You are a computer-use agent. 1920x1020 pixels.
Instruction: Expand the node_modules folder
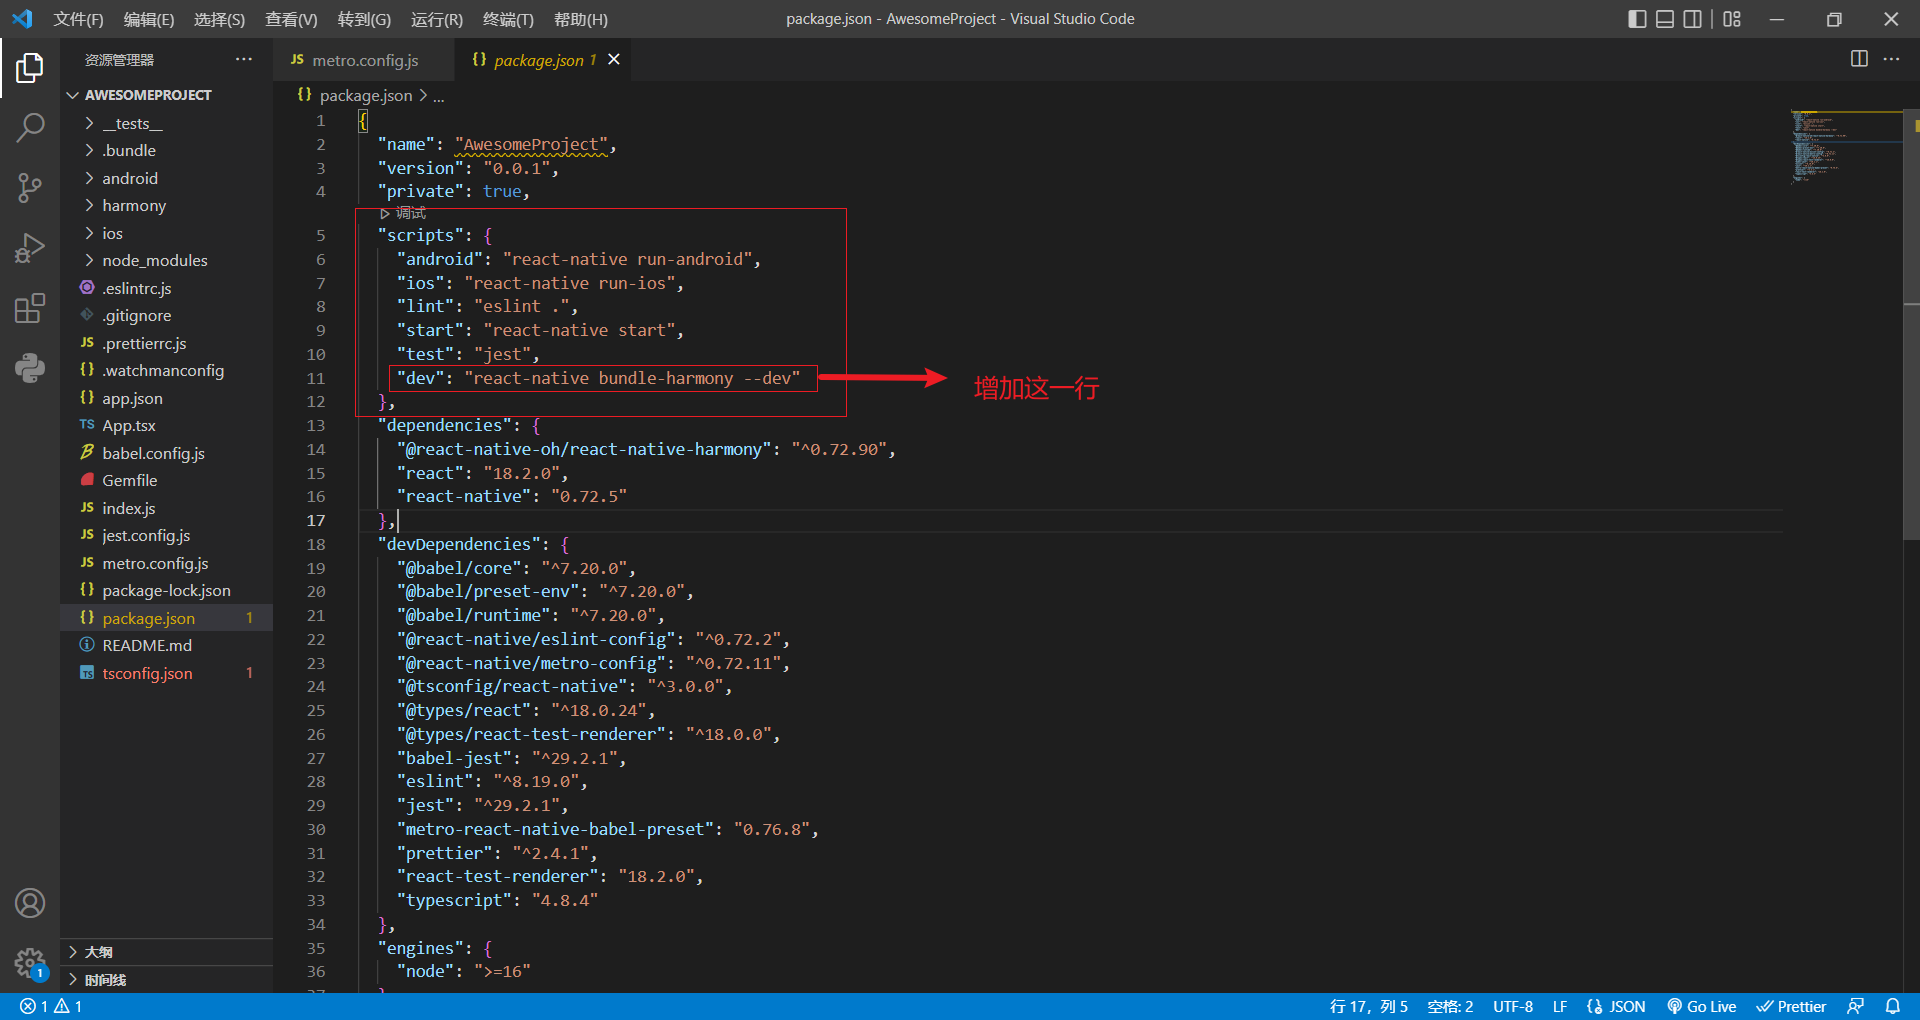(x=166, y=260)
